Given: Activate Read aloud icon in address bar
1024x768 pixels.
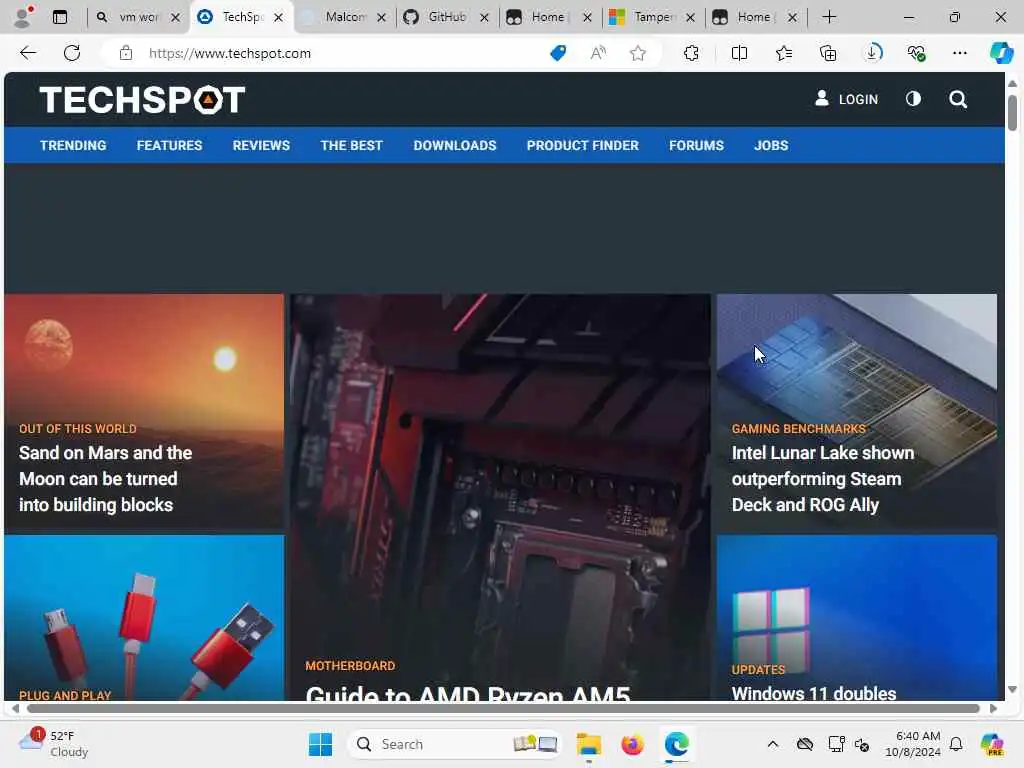Looking at the screenshot, I should (598, 53).
